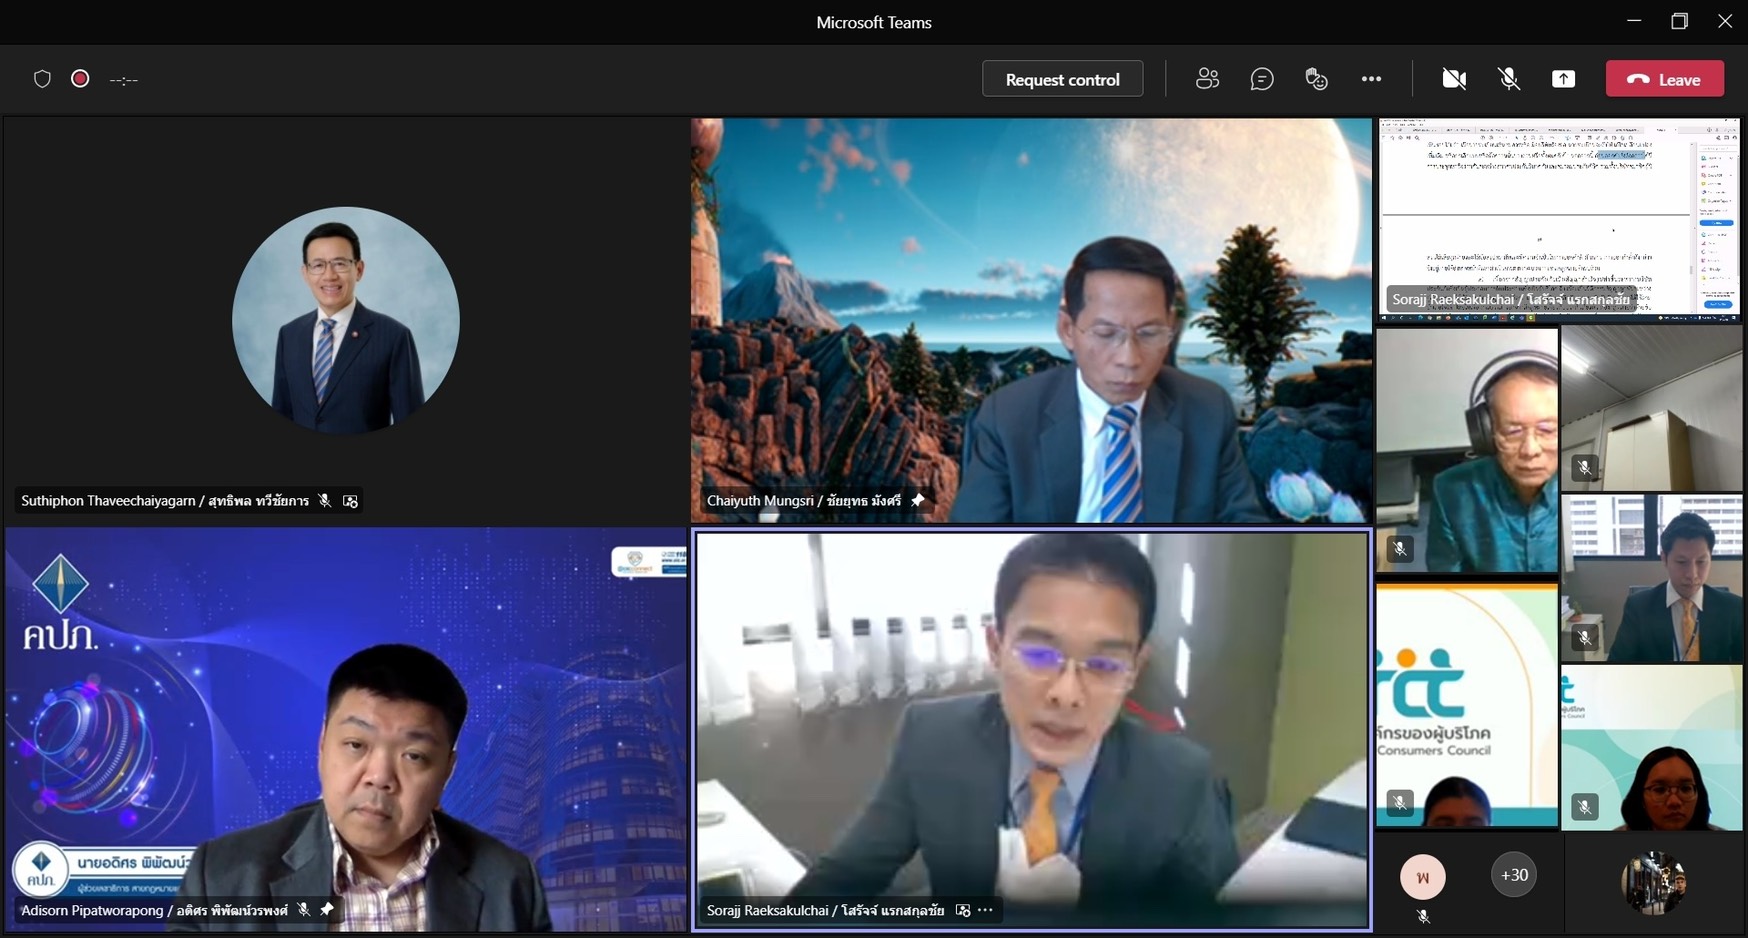
Task: Select Suthiphon Thaveechaiyagarn's profile picture tile
Action: (x=346, y=320)
